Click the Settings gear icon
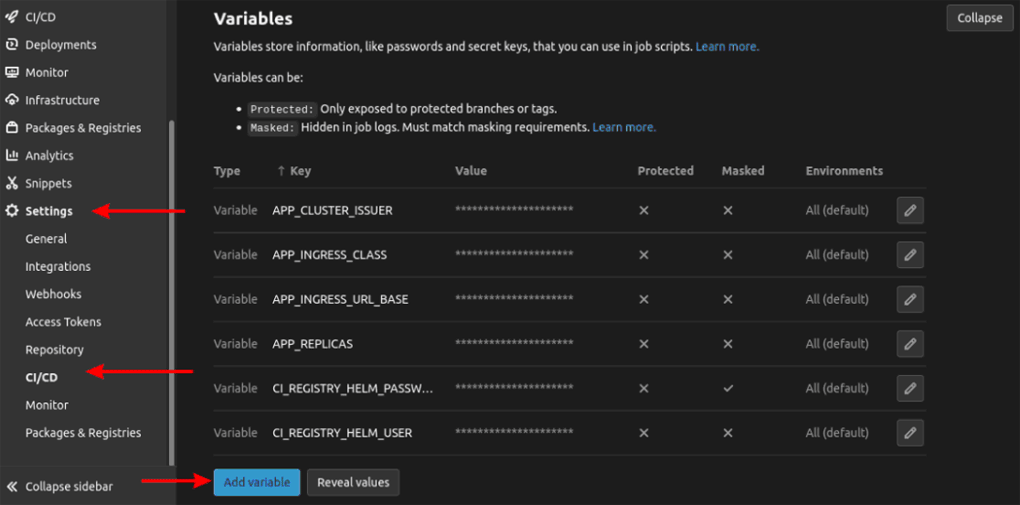This screenshot has height=505, width=1020. coord(12,211)
